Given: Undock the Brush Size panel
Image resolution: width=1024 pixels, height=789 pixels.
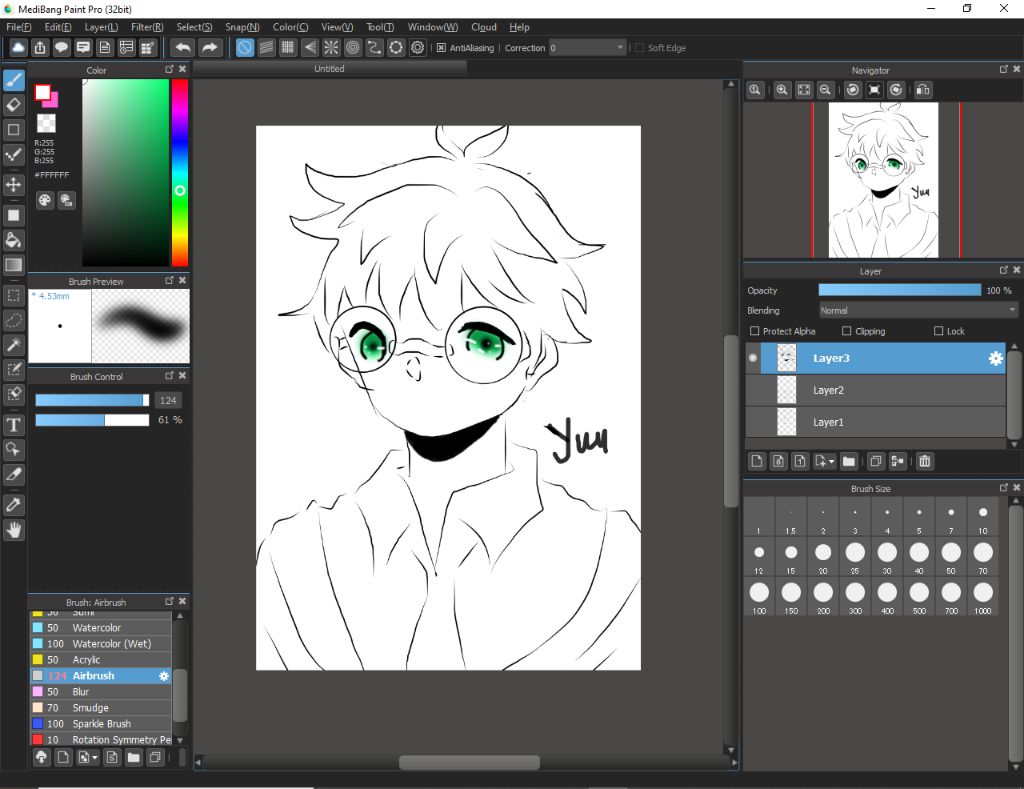Looking at the screenshot, I should pyautogui.click(x=1004, y=487).
